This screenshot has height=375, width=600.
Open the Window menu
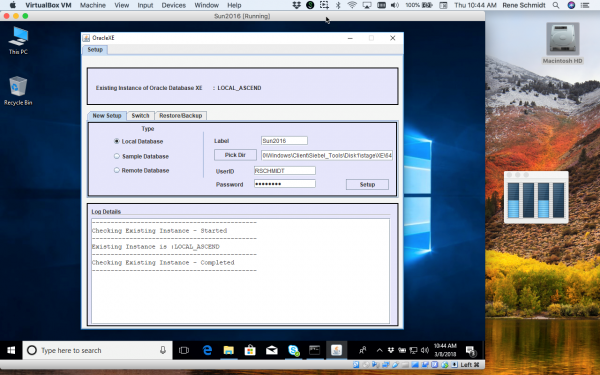tap(207, 5)
